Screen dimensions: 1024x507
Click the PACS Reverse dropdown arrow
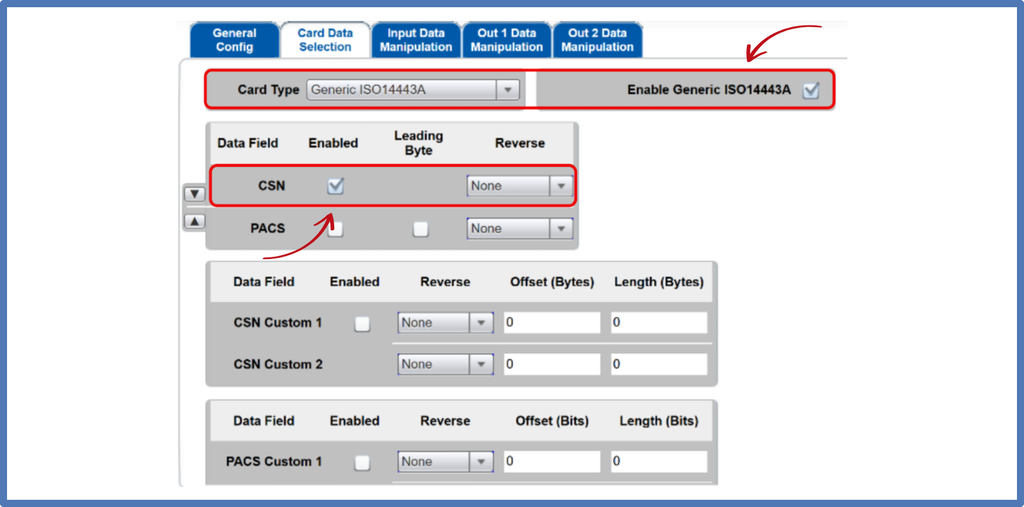560,229
